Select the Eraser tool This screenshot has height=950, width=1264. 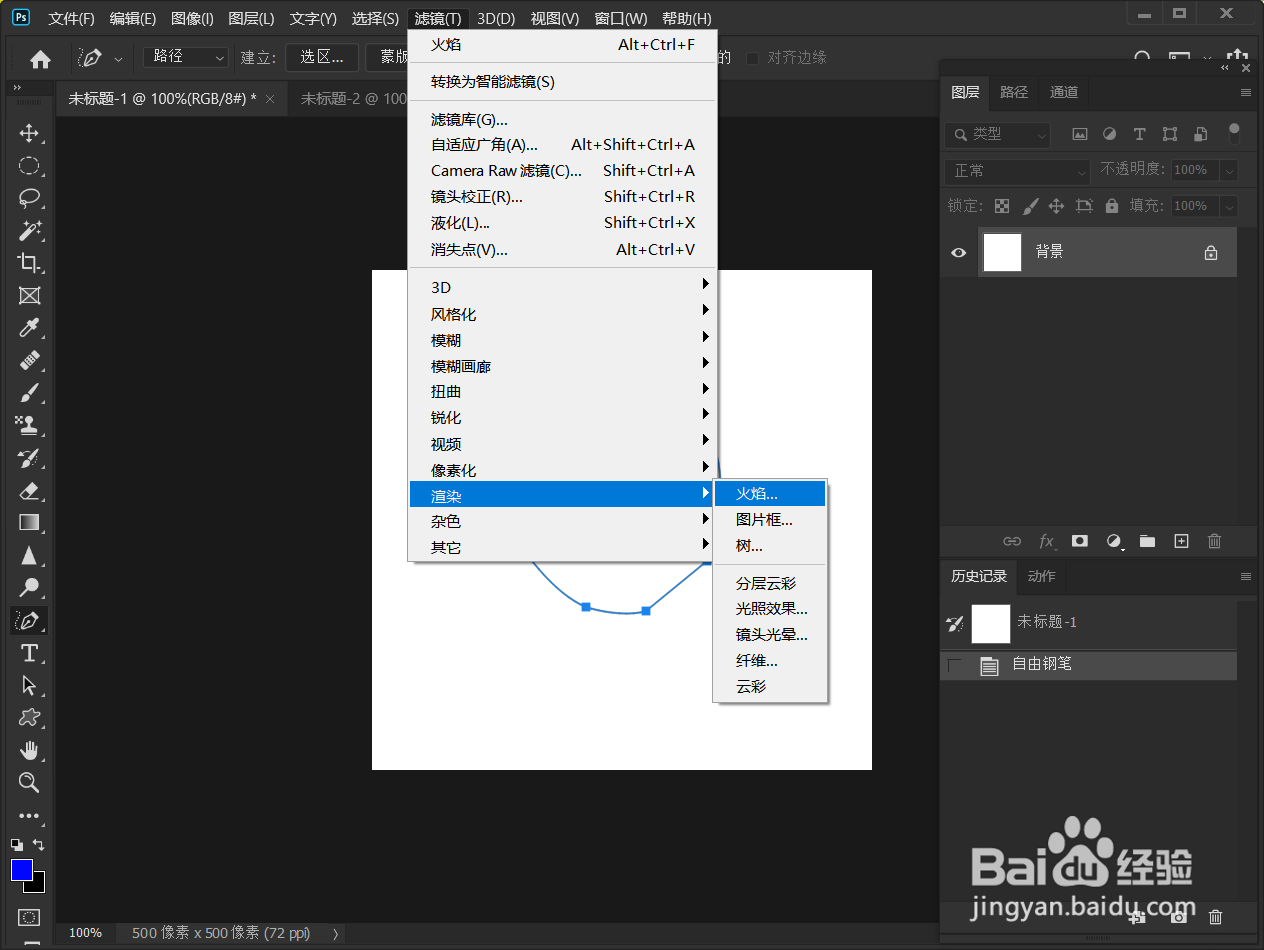[29, 490]
